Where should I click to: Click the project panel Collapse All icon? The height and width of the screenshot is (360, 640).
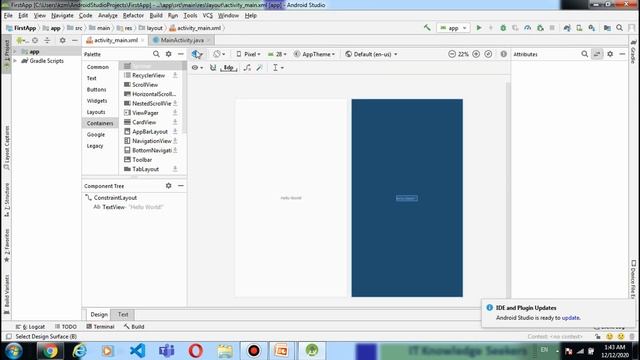(x=47, y=40)
